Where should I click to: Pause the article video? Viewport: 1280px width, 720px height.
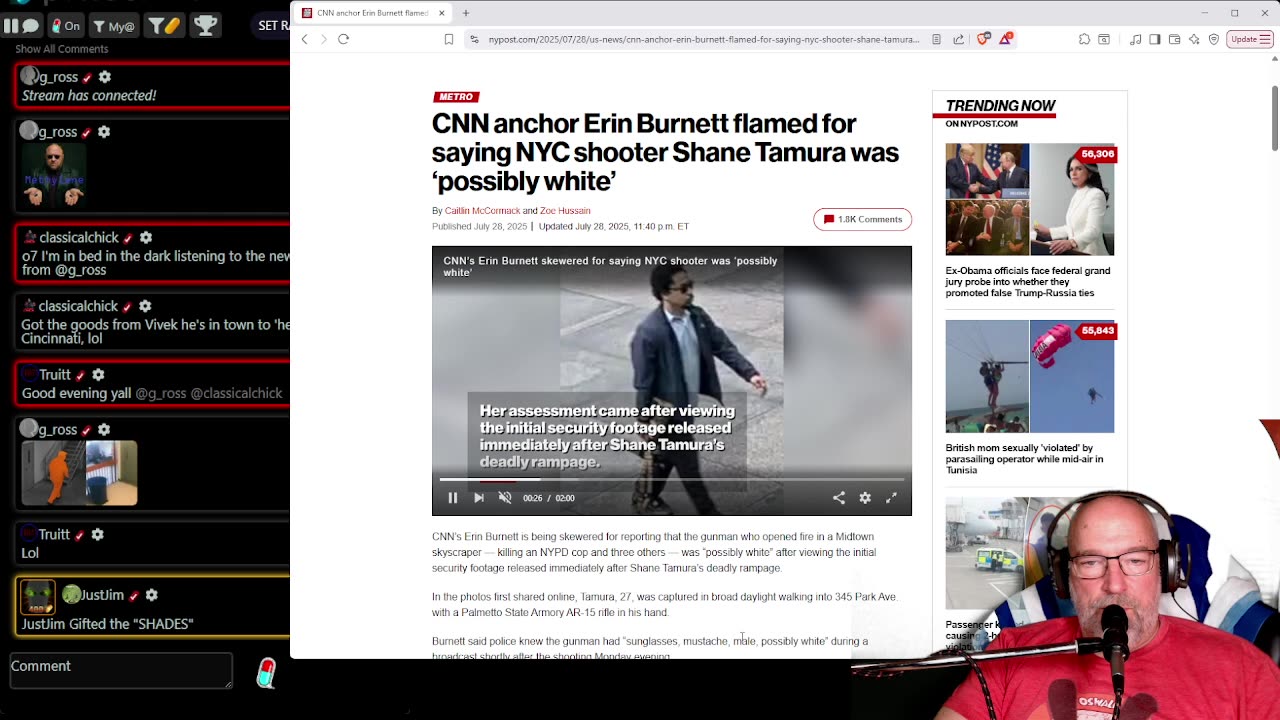coord(452,498)
